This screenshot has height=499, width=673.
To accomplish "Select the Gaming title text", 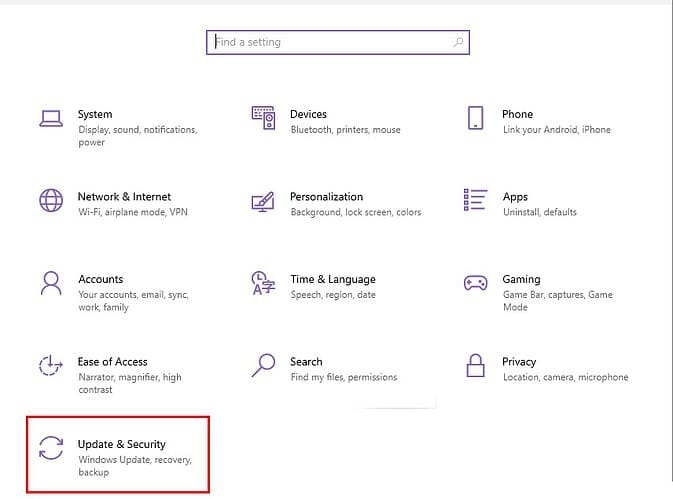I will (x=521, y=279).
